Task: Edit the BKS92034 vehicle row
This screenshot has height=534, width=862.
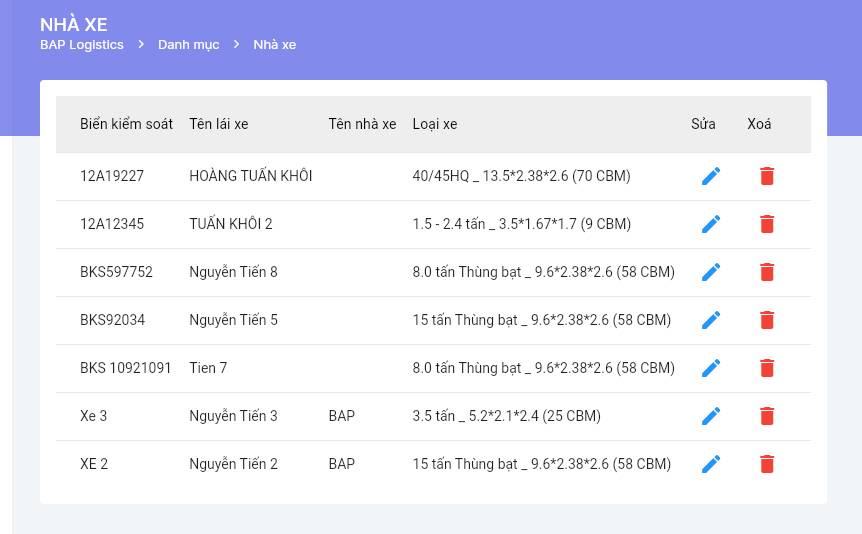Action: (711, 320)
